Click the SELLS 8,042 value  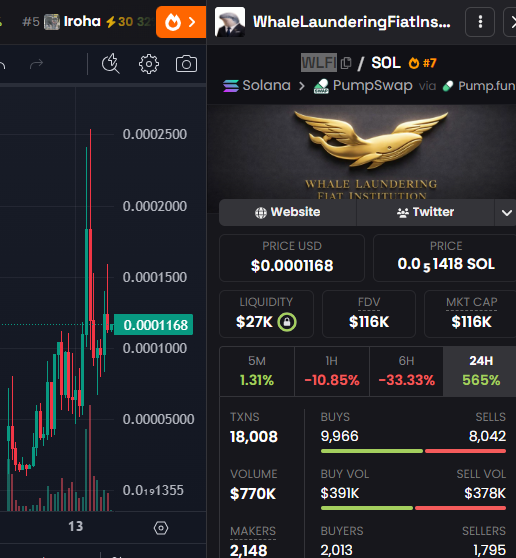point(487,436)
